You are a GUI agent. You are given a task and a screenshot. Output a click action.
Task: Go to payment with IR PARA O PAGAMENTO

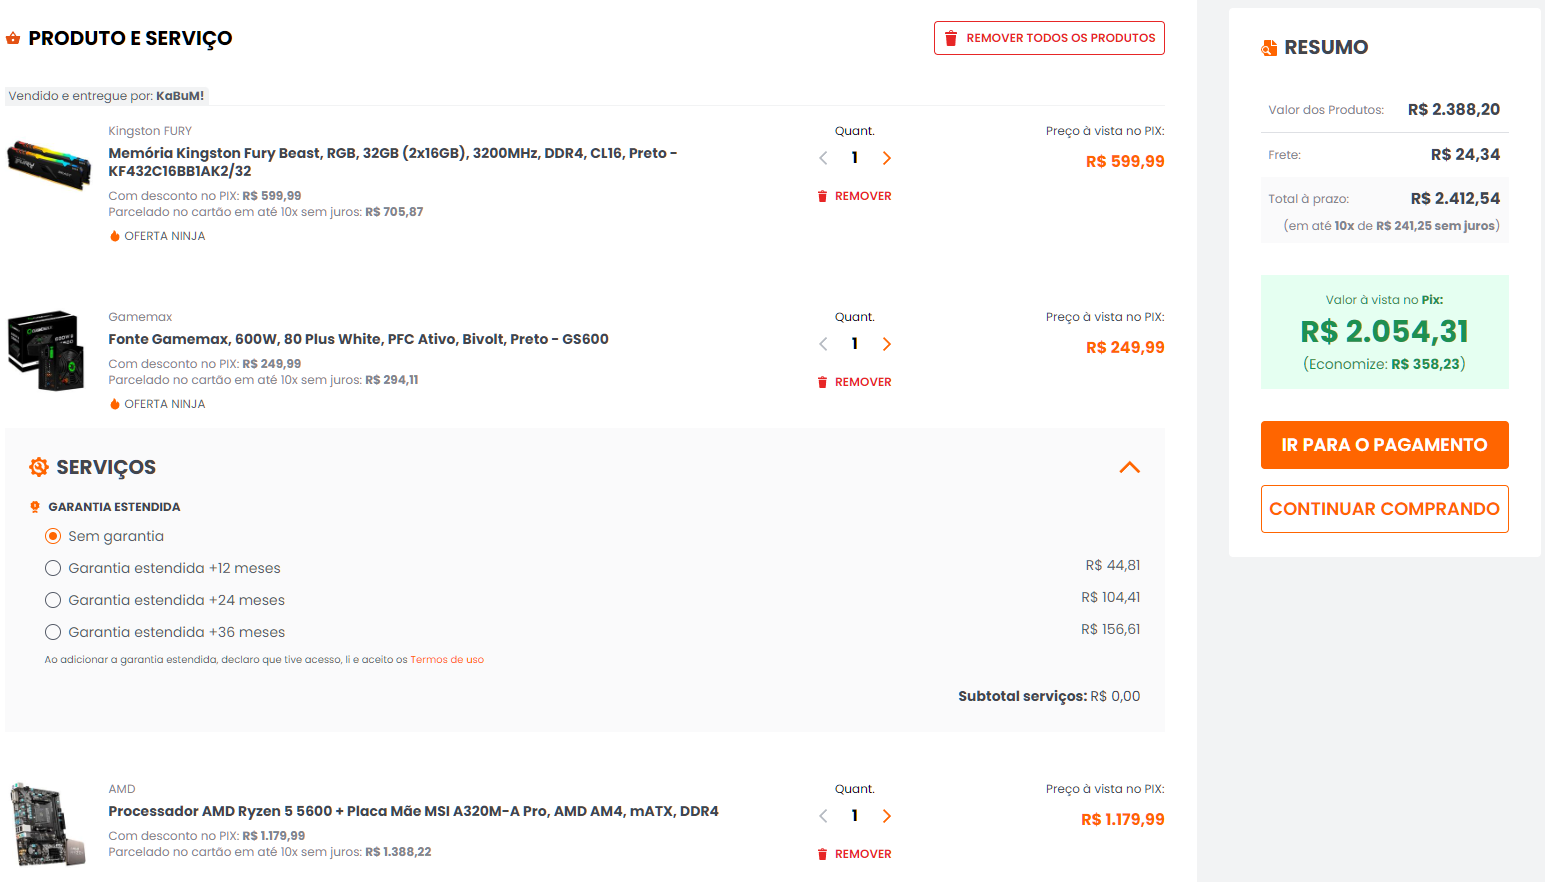coord(1384,445)
